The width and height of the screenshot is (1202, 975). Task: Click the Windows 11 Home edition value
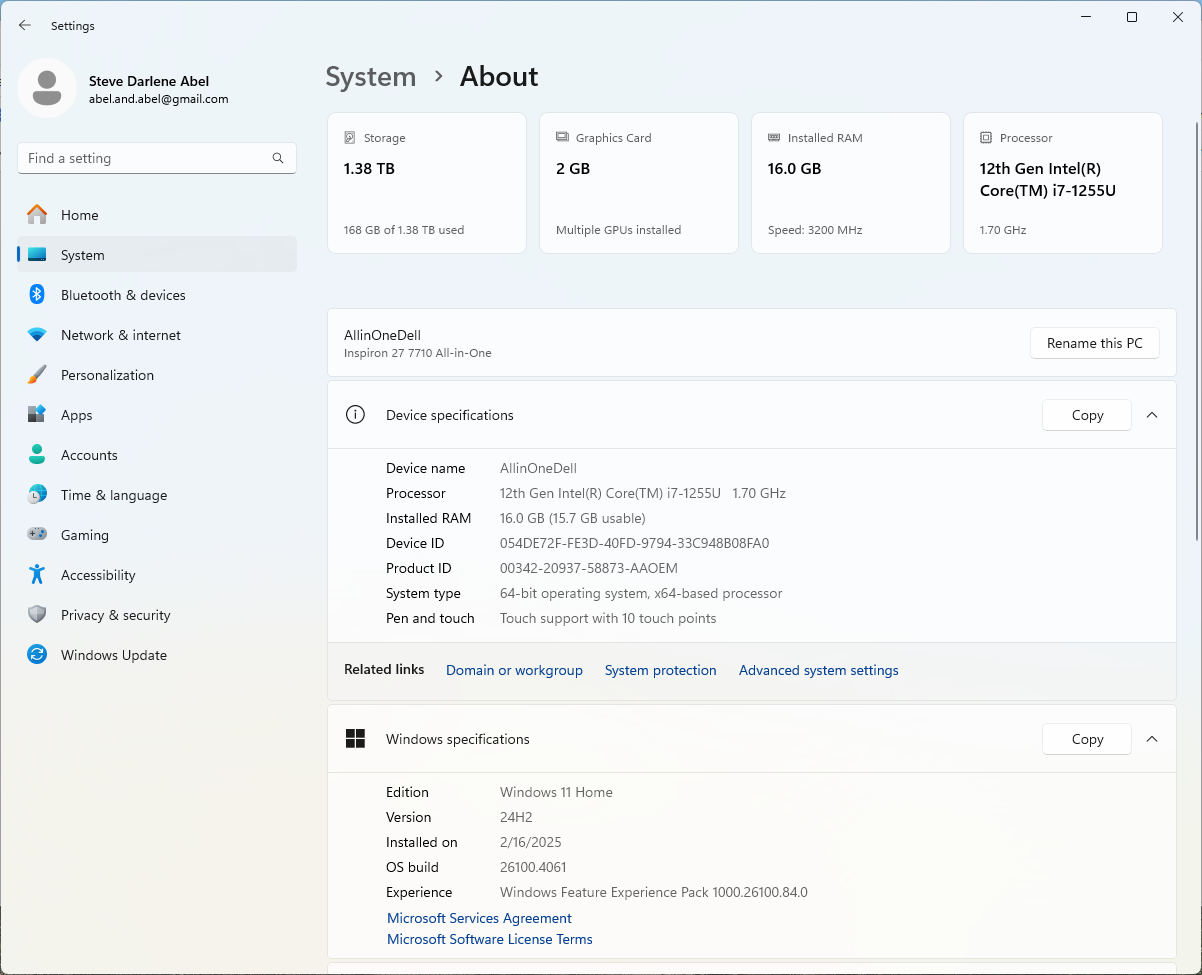[x=556, y=792]
